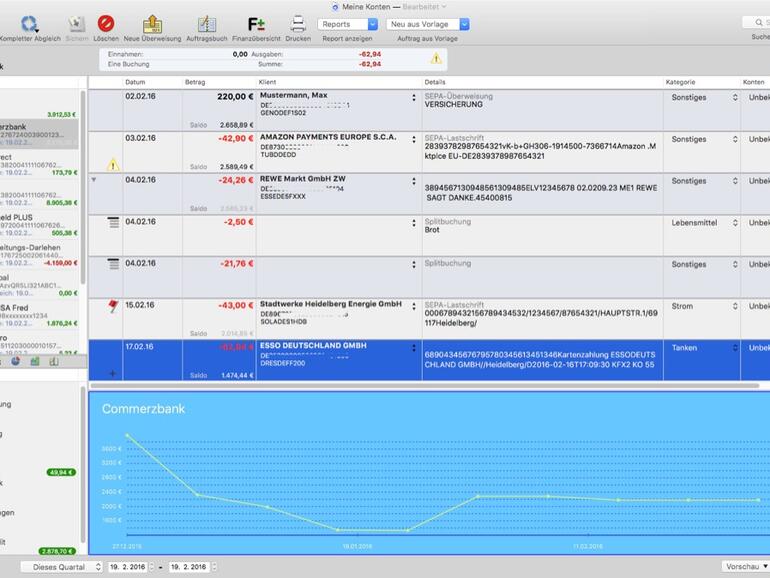The width and height of the screenshot is (770, 578).
Task: Click warning icon on the Amazon transaction
Action: (113, 164)
